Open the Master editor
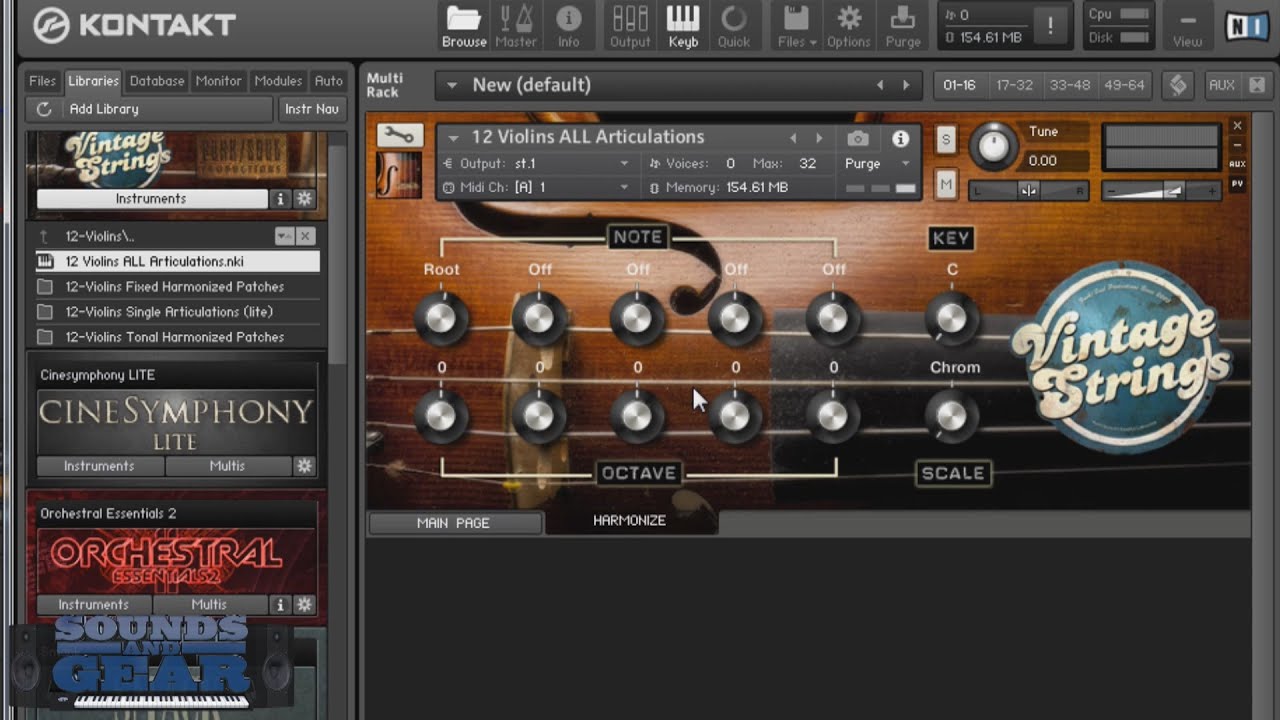Image resolution: width=1280 pixels, height=720 pixels. pyautogui.click(x=516, y=26)
